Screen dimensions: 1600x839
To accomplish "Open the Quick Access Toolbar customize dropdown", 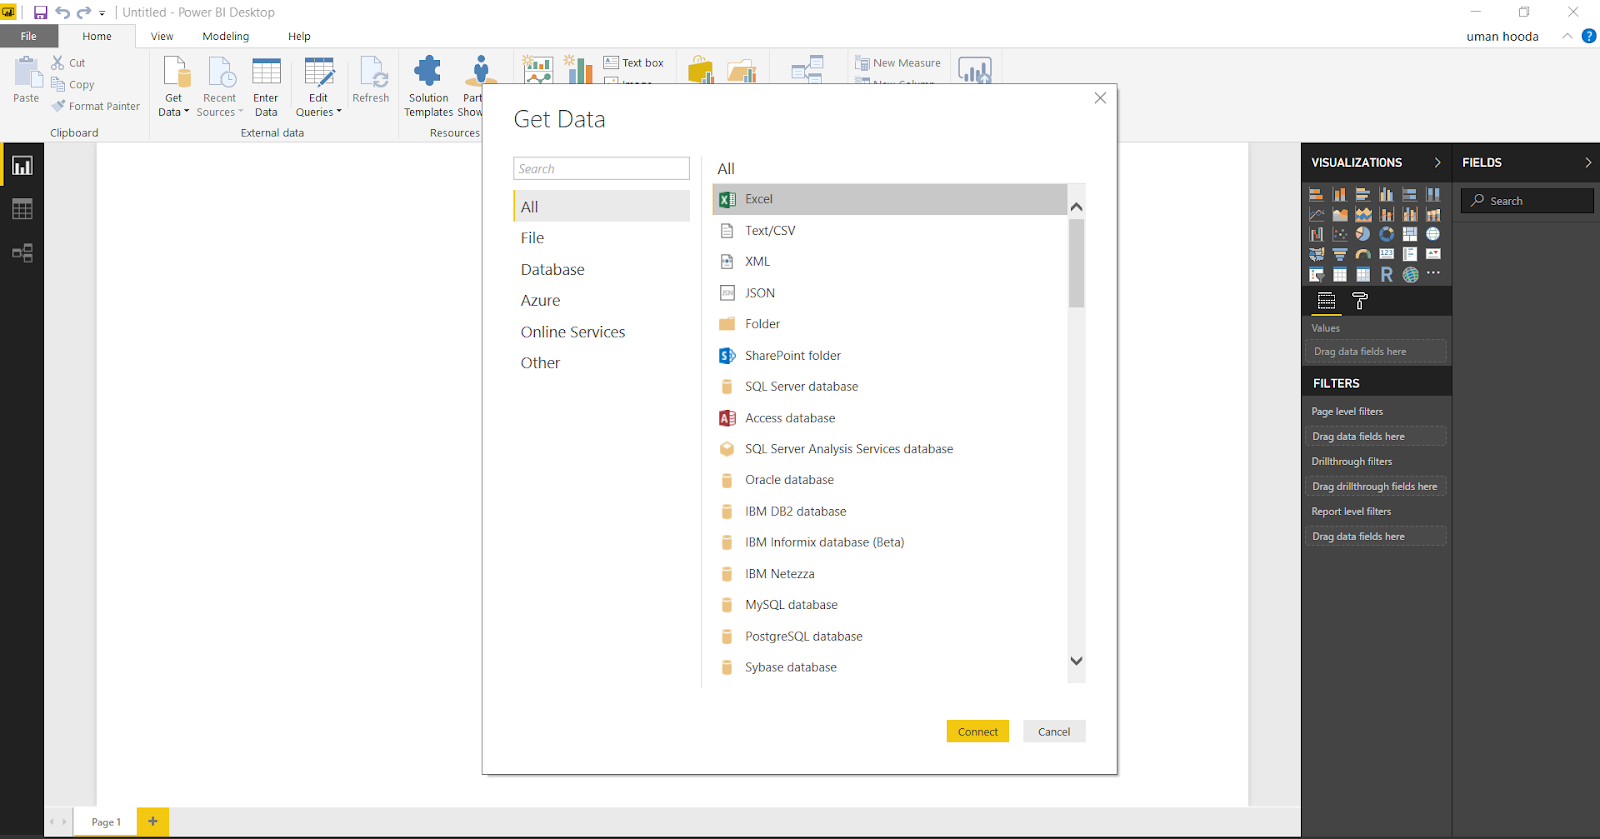I will 102,14.
